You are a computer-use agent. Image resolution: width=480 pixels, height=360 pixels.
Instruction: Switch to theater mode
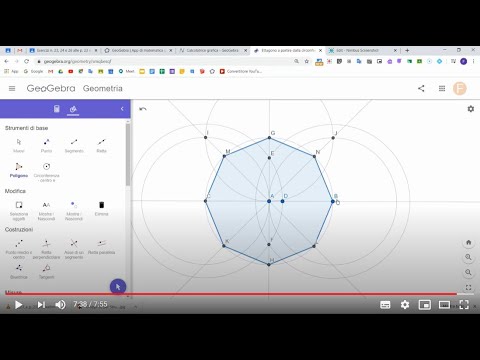coord(444,305)
